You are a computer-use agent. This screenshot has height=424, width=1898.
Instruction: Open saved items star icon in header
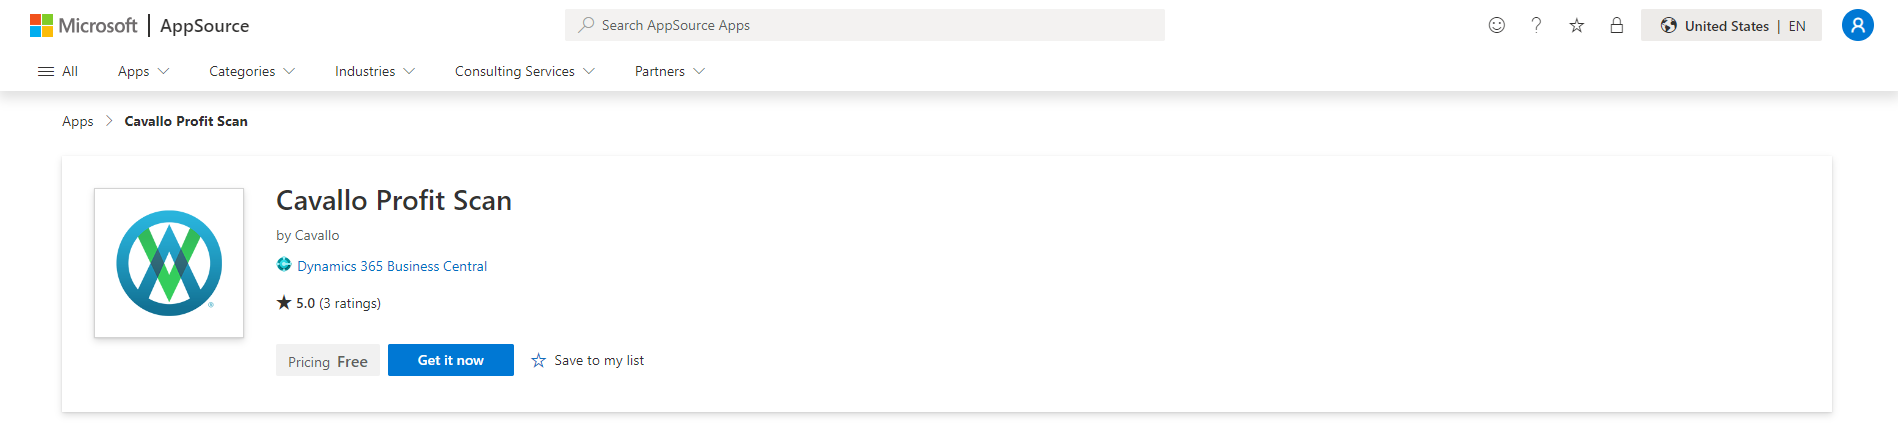[x=1576, y=26]
